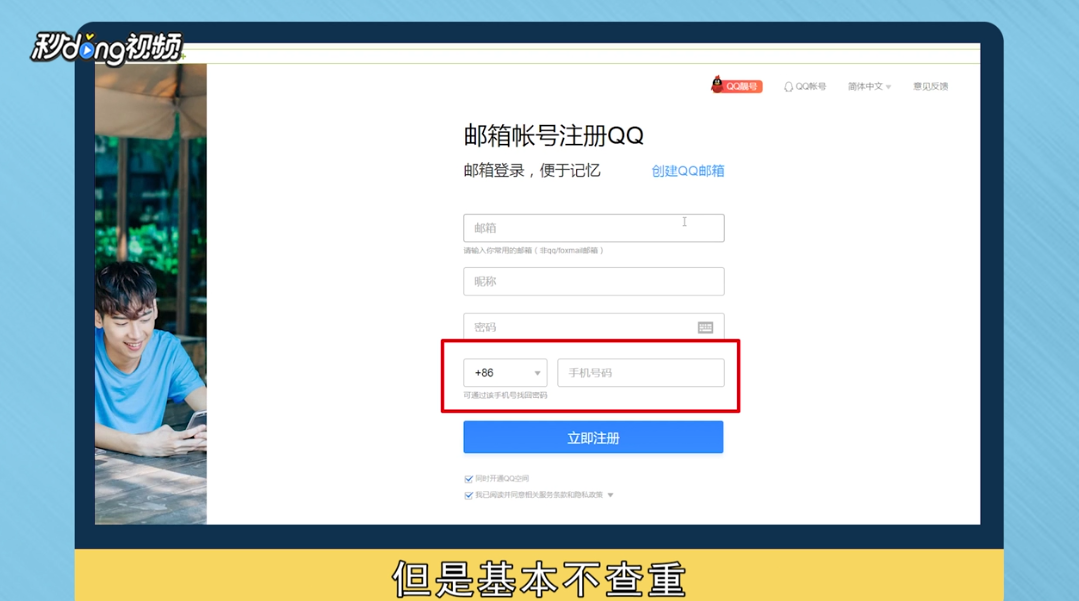
Task: Click the 创建QQ邮箱 link
Action: pos(687,171)
